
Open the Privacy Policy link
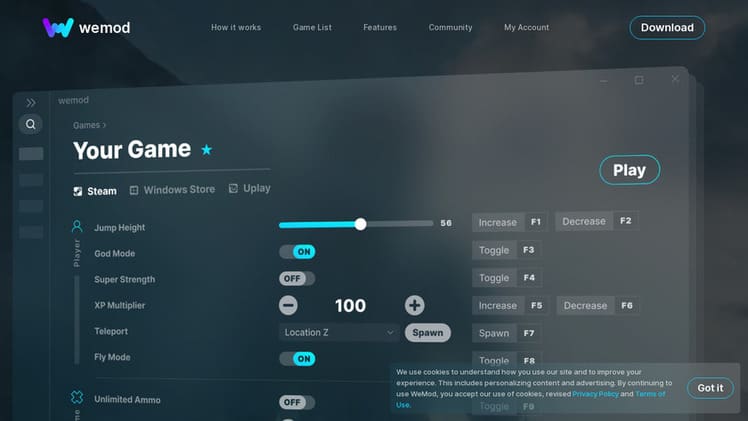(595, 394)
